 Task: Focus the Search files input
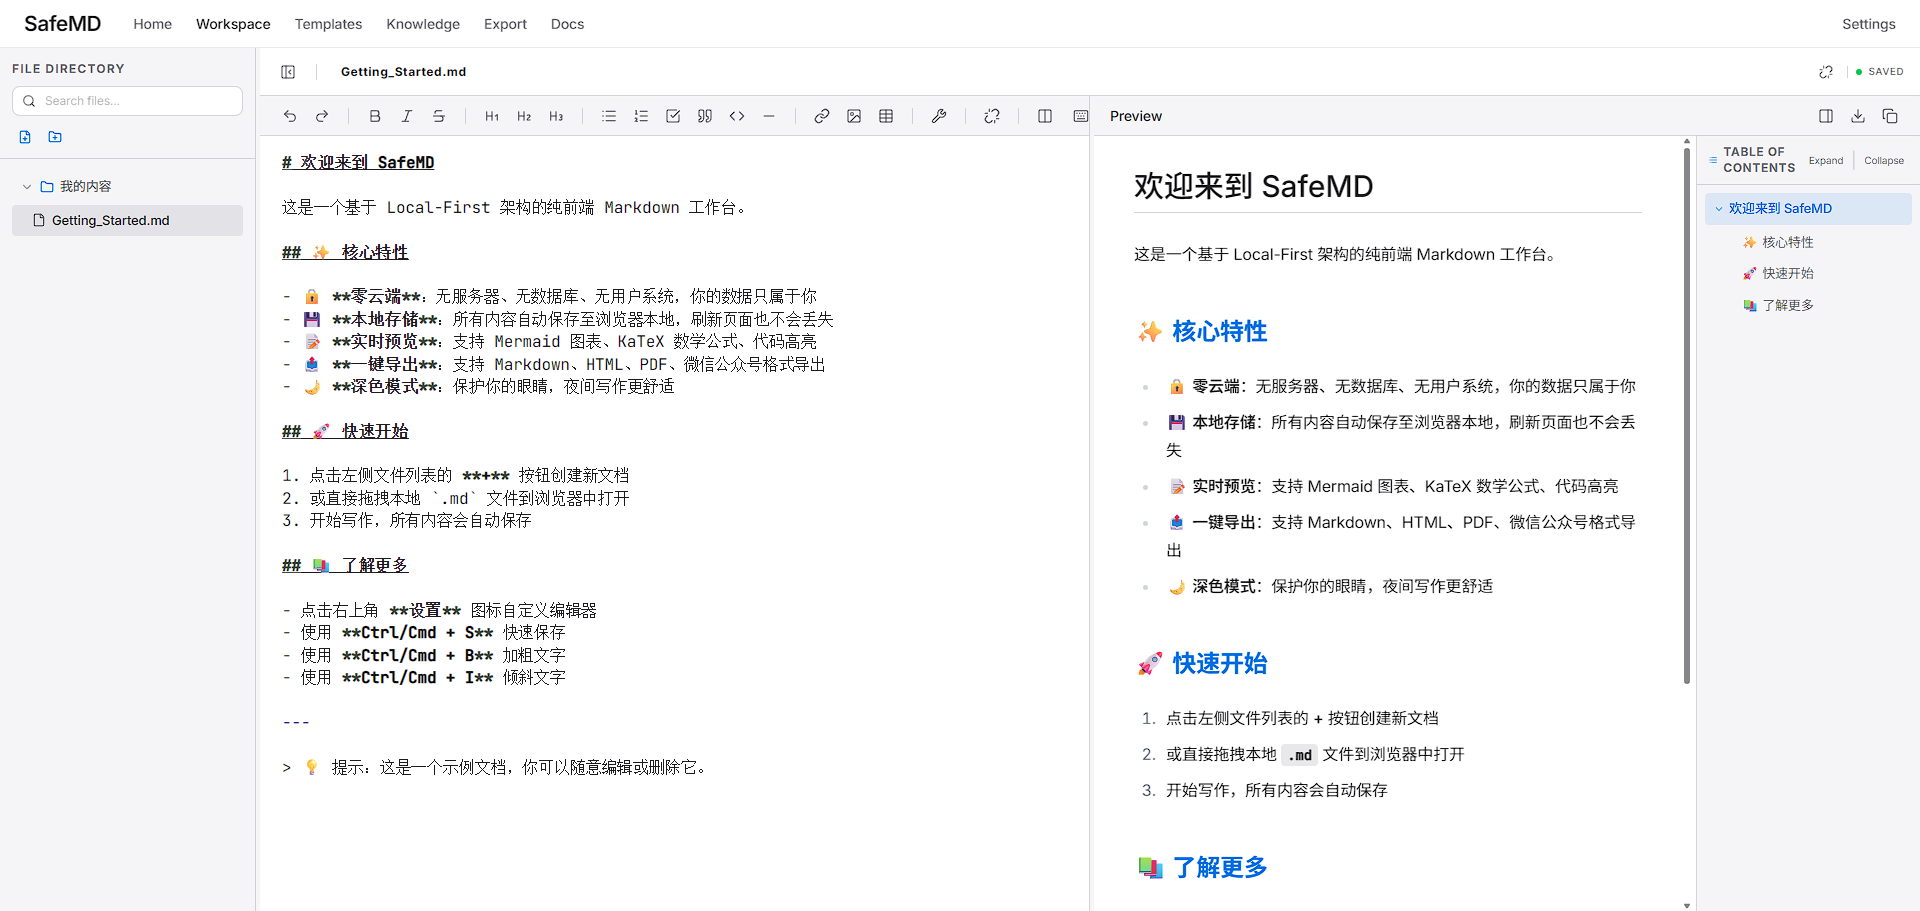pyautogui.click(x=127, y=101)
